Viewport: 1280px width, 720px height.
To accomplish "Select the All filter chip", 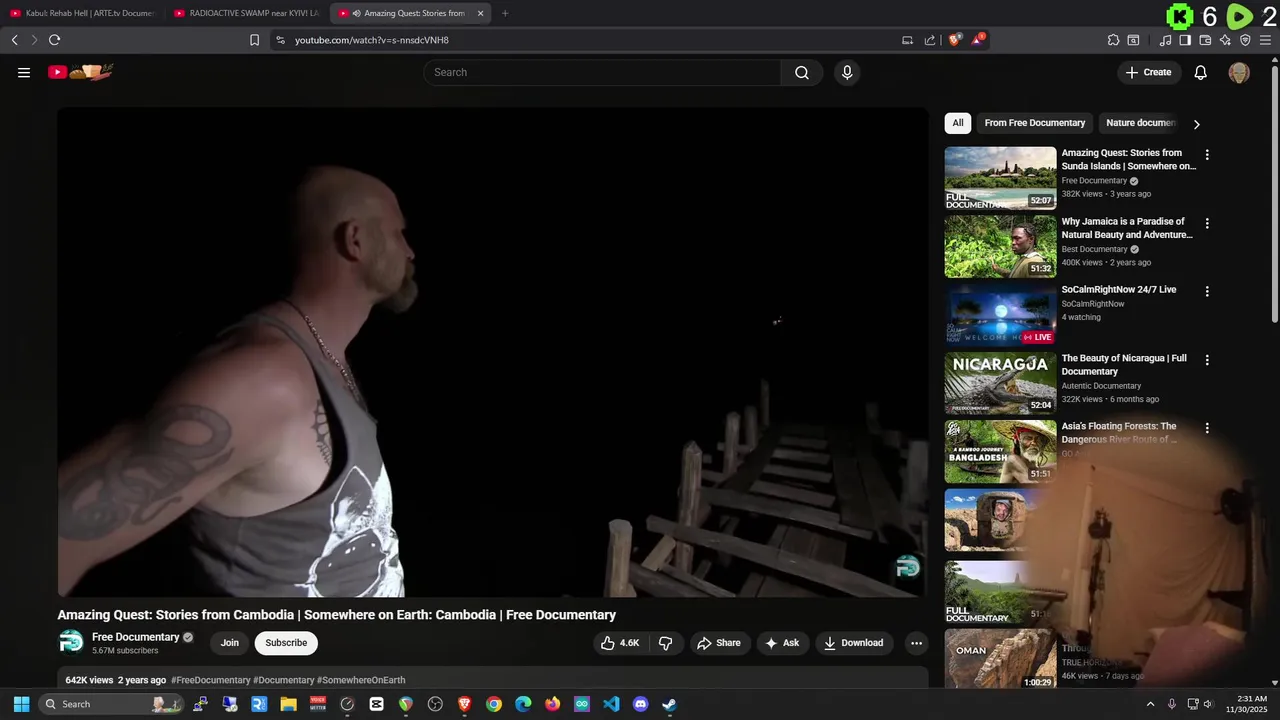I will point(958,123).
